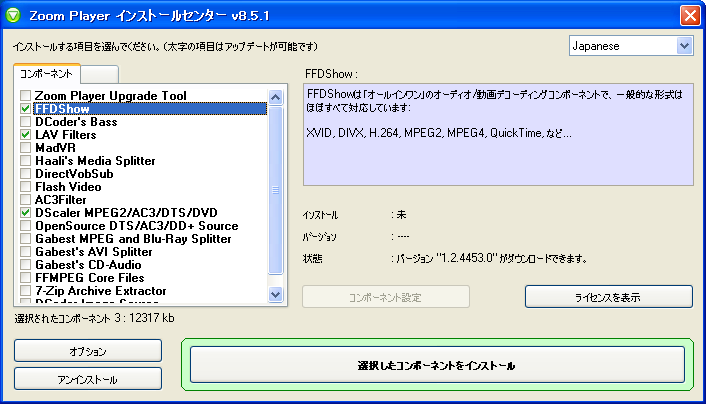
Task: Open license via ライセンスを表示 button
Action: coord(608,297)
